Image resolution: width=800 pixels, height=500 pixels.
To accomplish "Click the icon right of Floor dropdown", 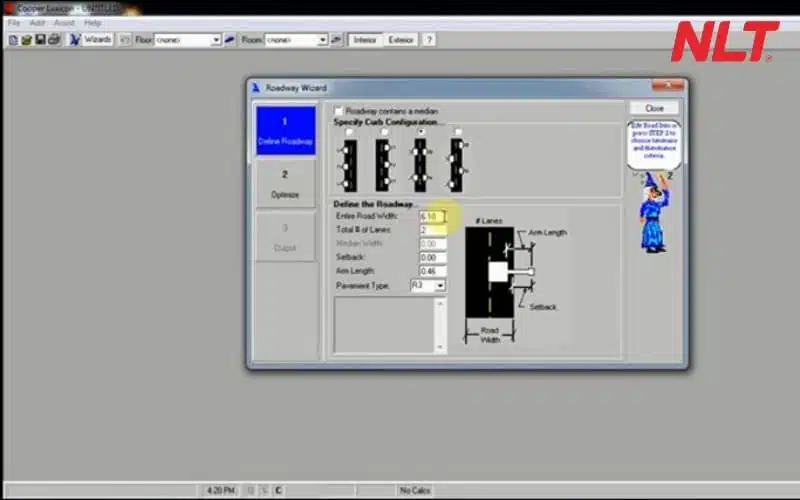I will pyautogui.click(x=230, y=40).
